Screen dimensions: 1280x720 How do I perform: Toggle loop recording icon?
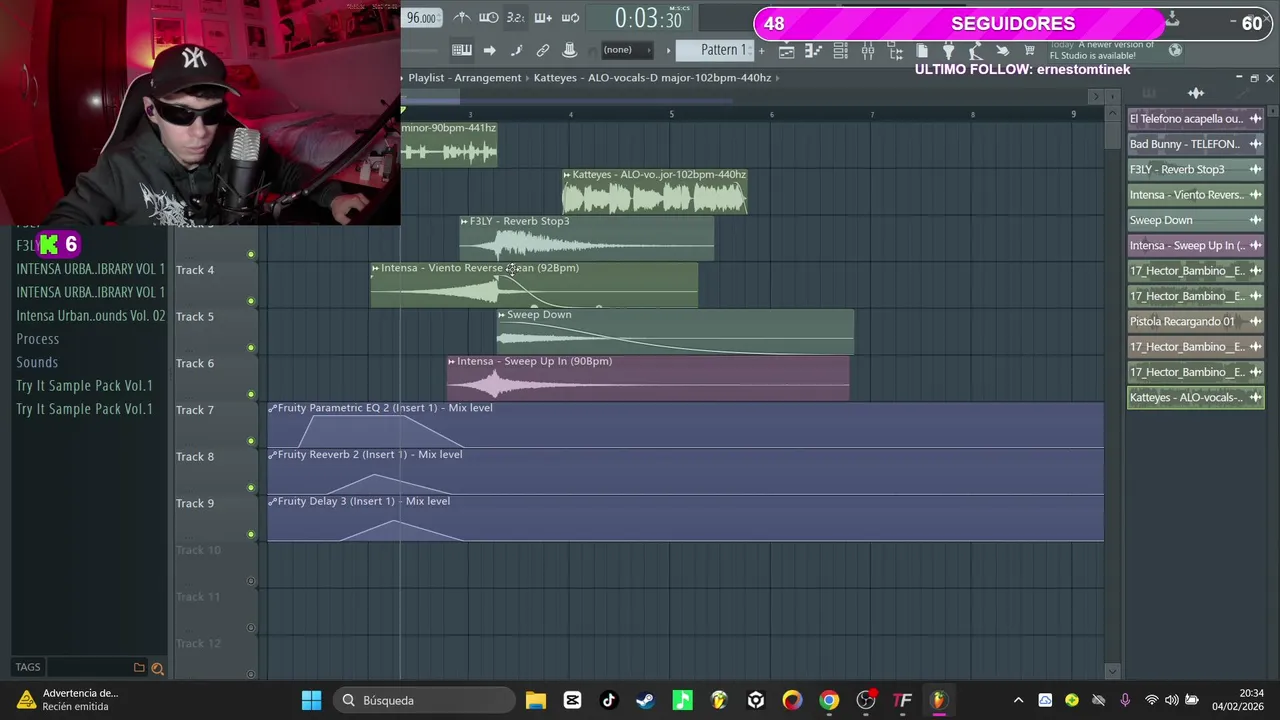pos(570,18)
